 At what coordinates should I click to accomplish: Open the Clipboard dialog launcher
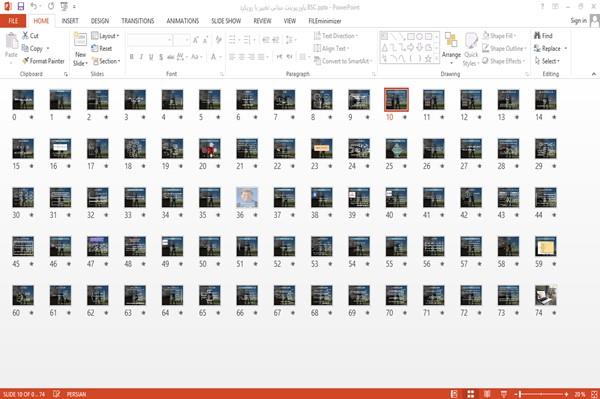66,74
